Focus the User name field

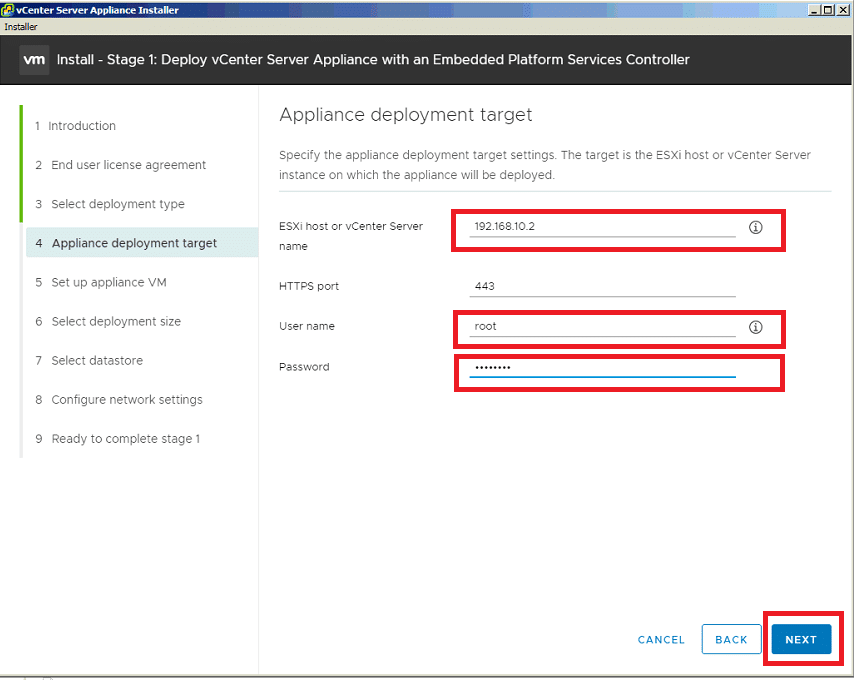[602, 327]
